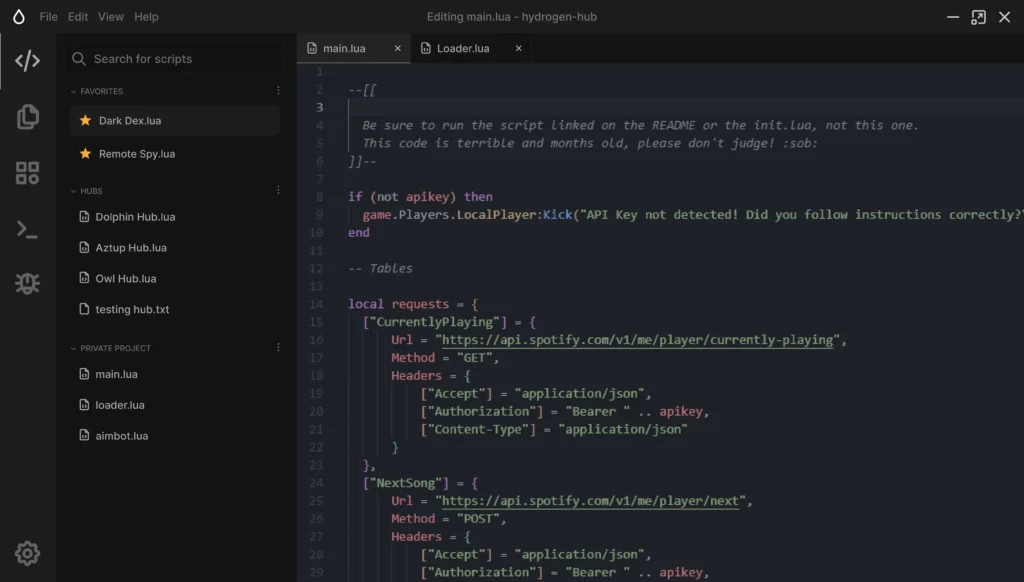This screenshot has width=1024, height=582.
Task: Open the bug debugger icon
Action: 27,284
